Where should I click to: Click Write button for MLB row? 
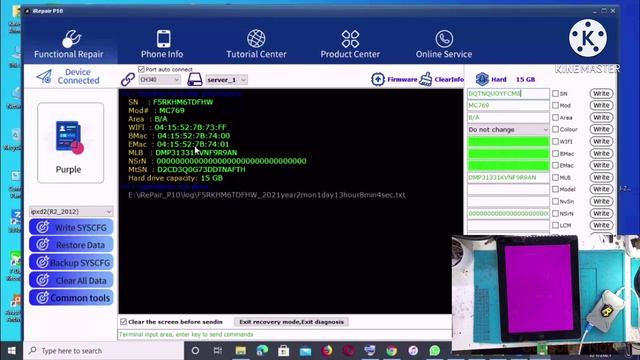[601, 178]
